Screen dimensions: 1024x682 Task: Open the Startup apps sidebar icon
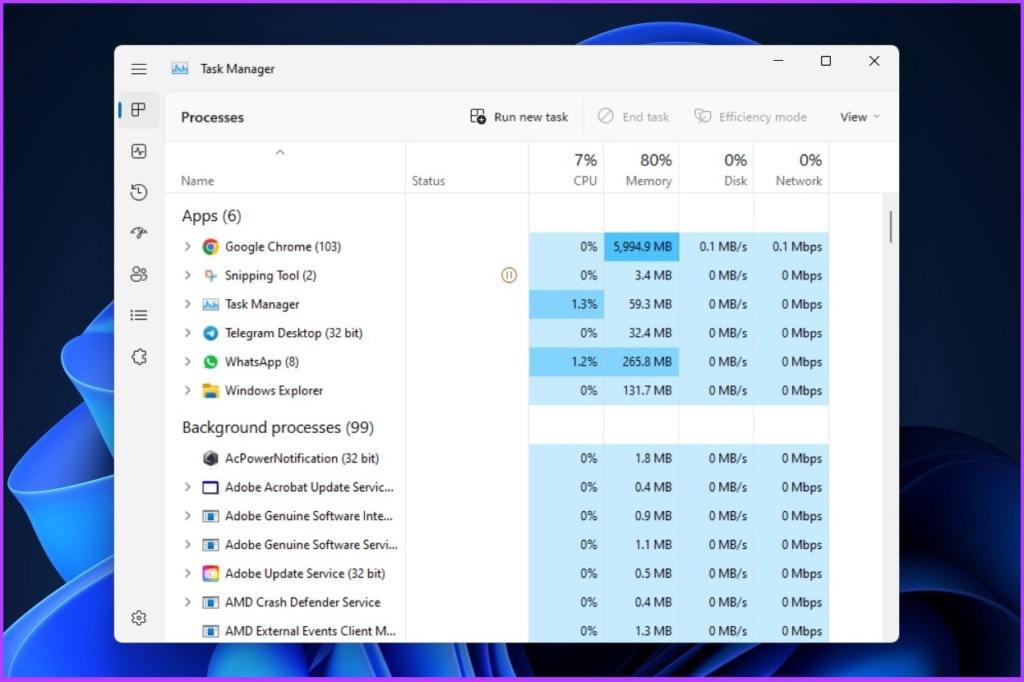tap(138, 233)
